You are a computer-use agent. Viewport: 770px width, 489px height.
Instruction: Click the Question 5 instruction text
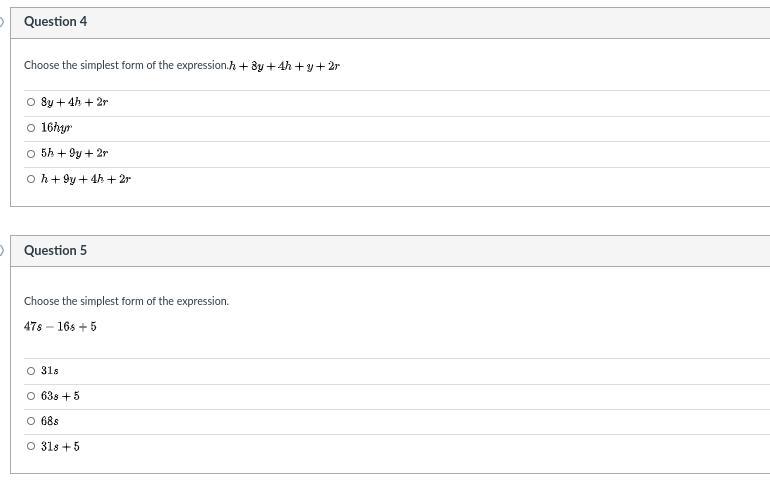click(x=126, y=301)
